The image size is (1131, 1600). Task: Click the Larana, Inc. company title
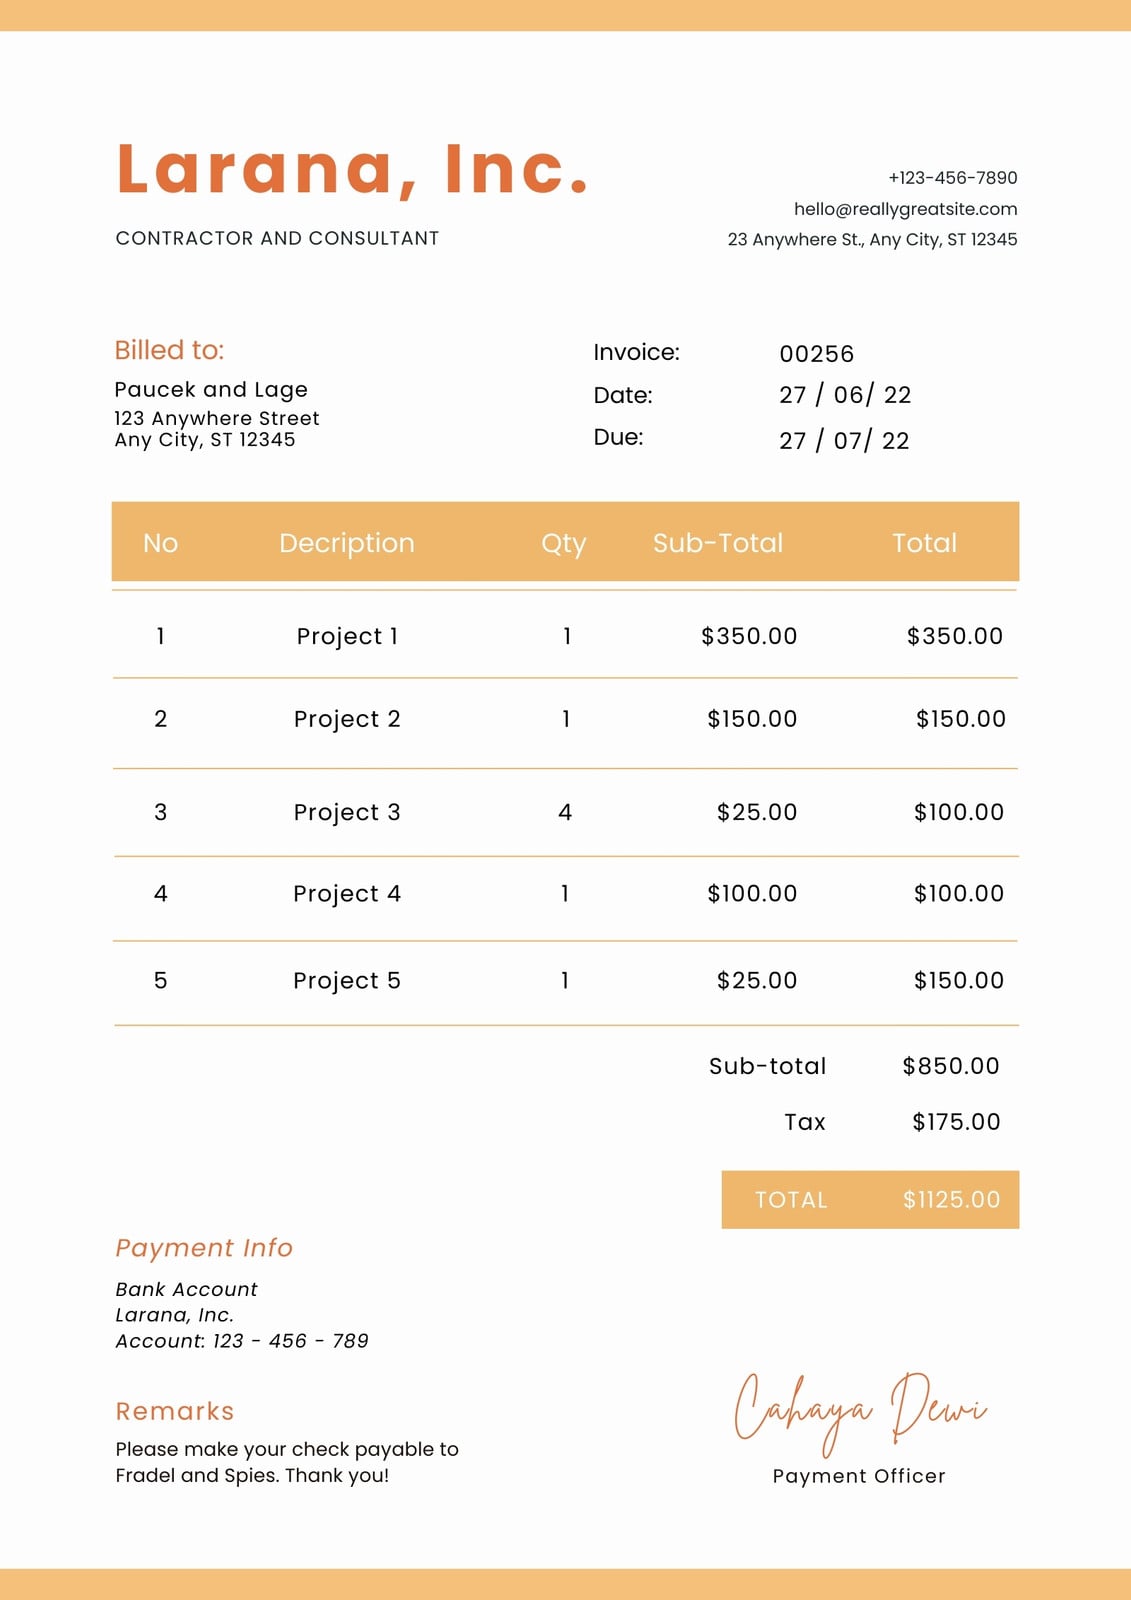(352, 168)
